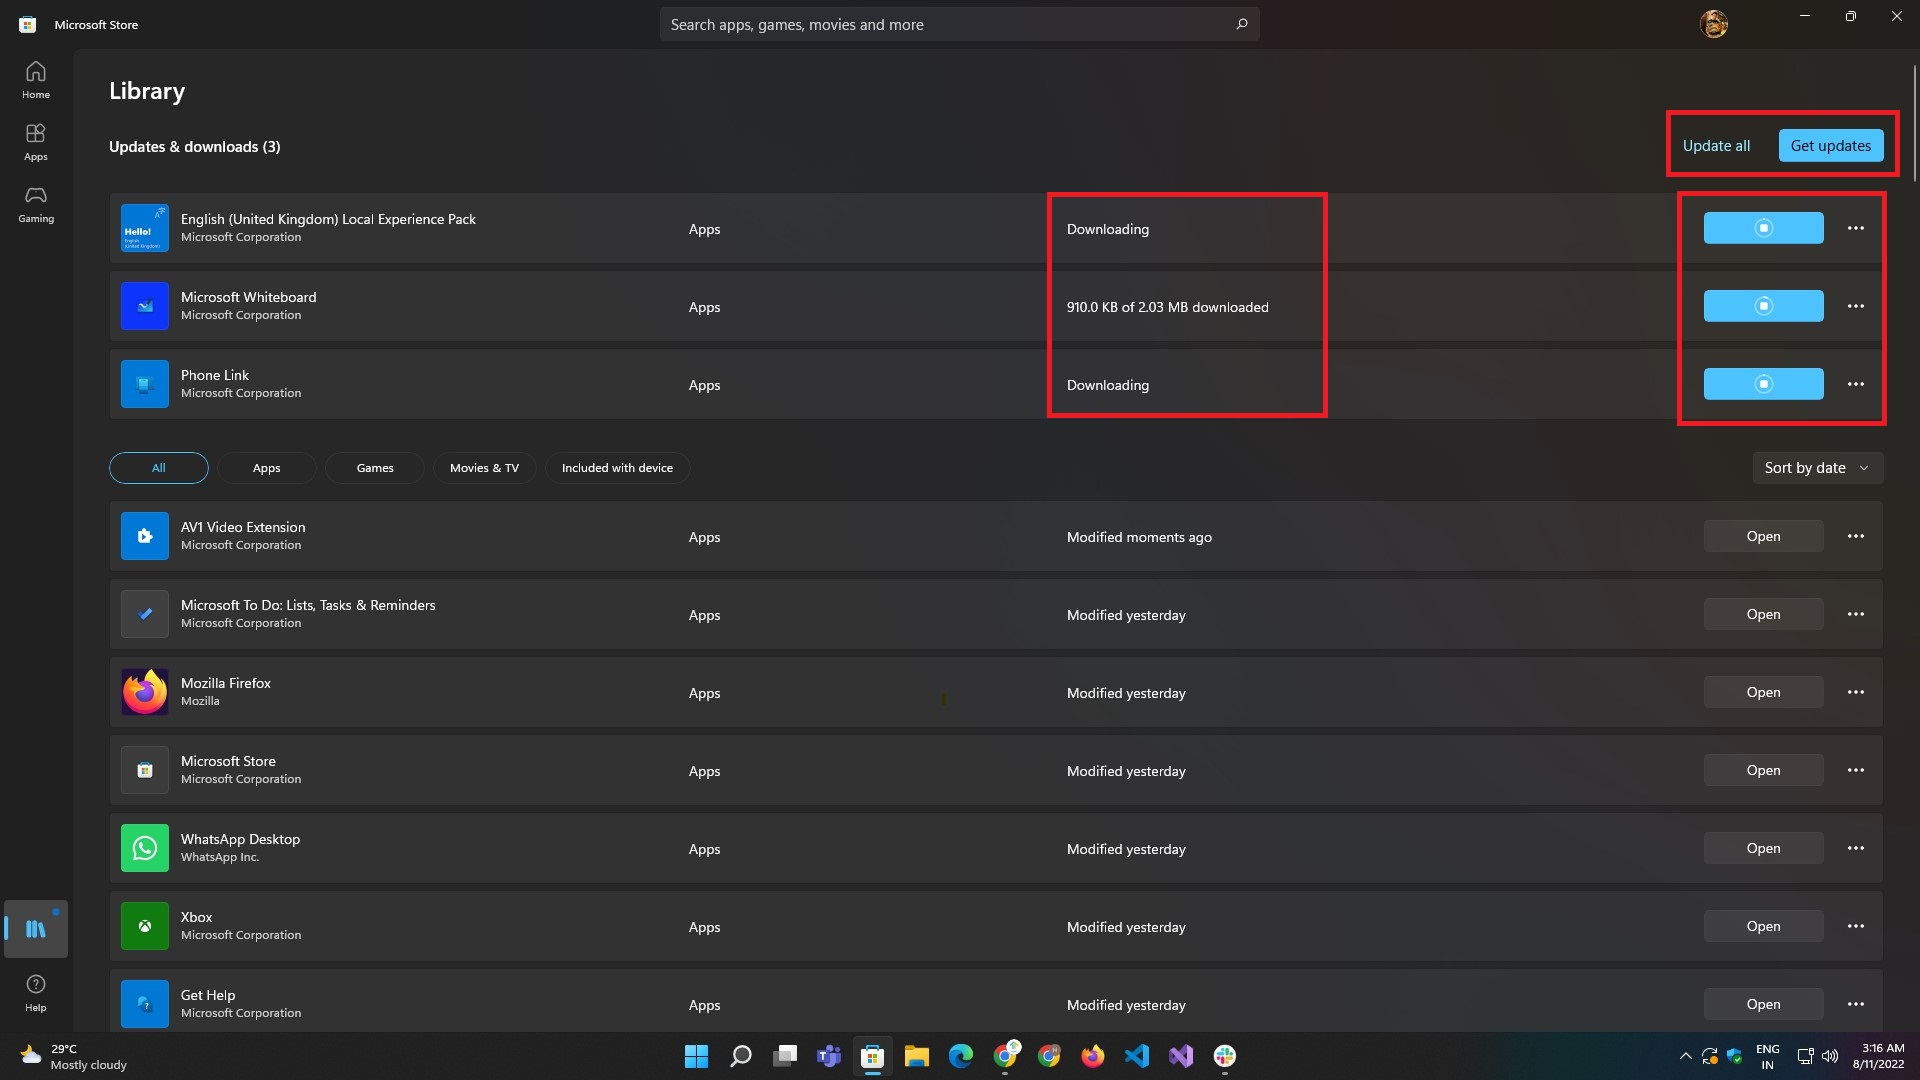Open the Apps section in the sidebar
Viewport: 1920px width, 1080px height.
tap(36, 142)
